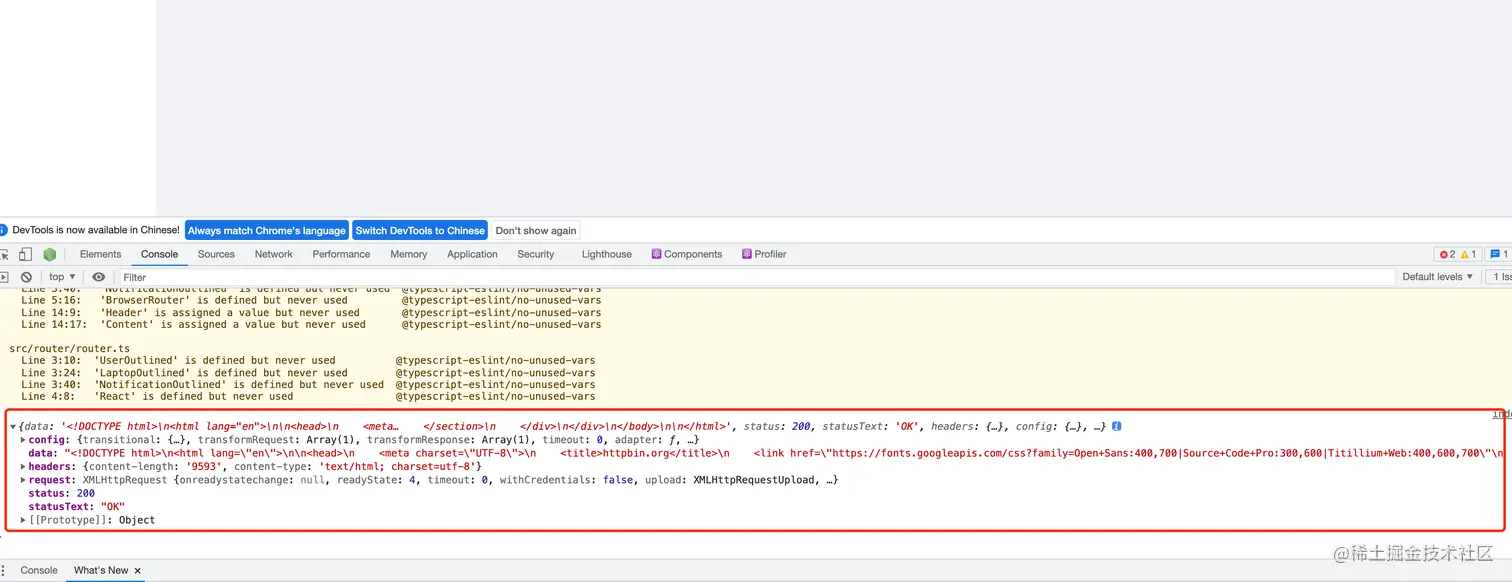1512x582 pixels.
Task: Open the errors and warnings counter
Action: 1457,254
